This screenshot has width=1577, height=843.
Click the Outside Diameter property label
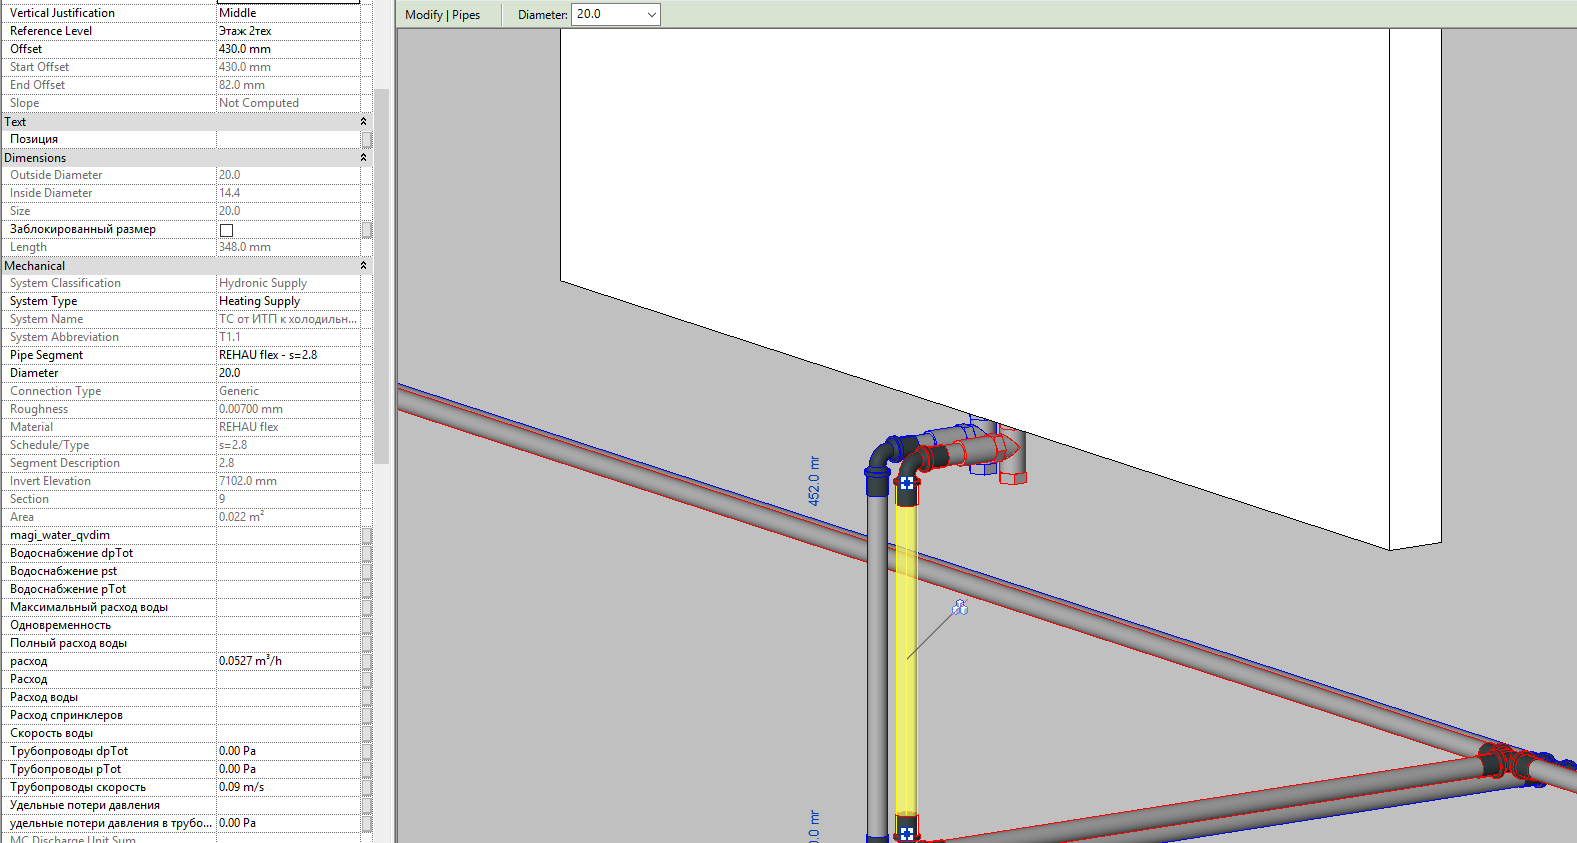[x=56, y=175]
